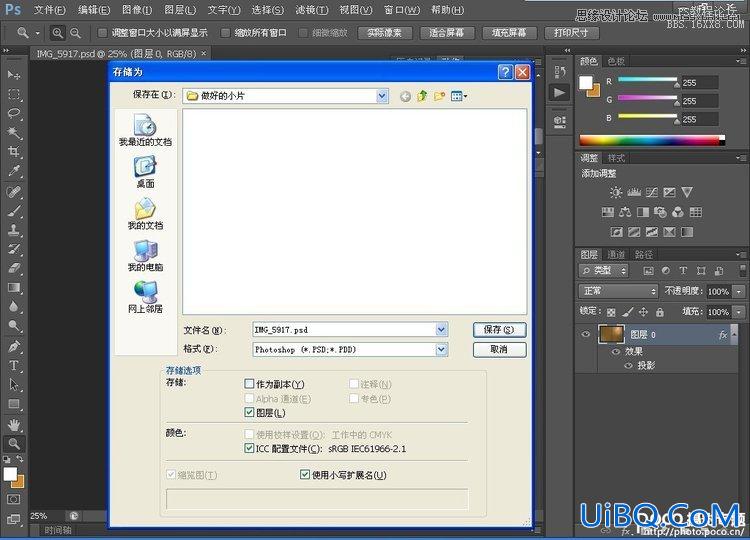Select the Dodge tool

[14, 326]
